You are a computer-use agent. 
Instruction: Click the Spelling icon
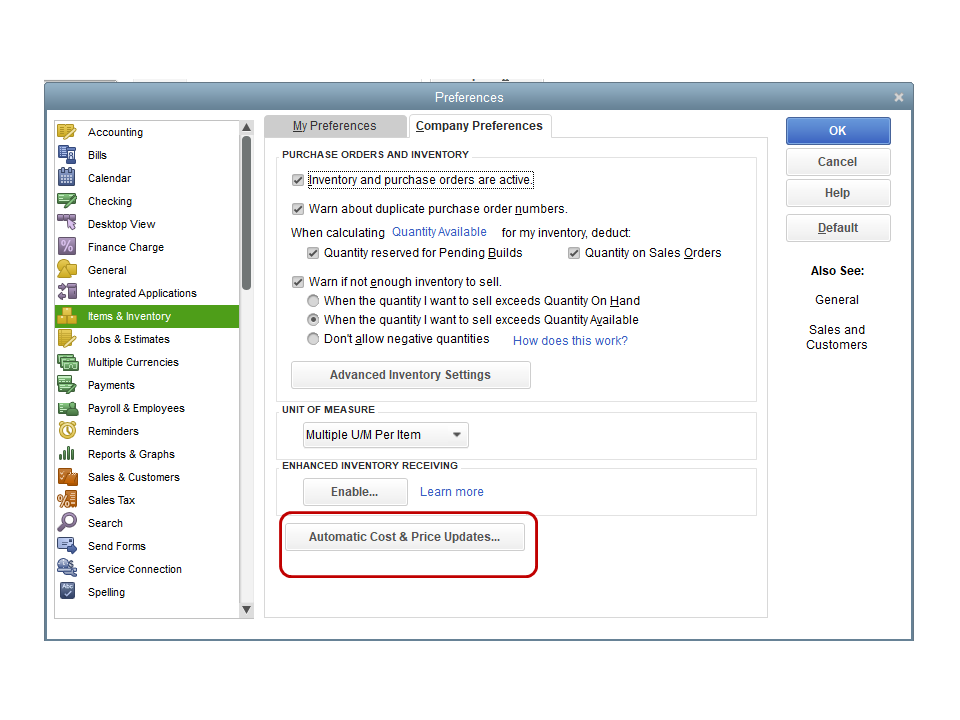[x=67, y=591]
